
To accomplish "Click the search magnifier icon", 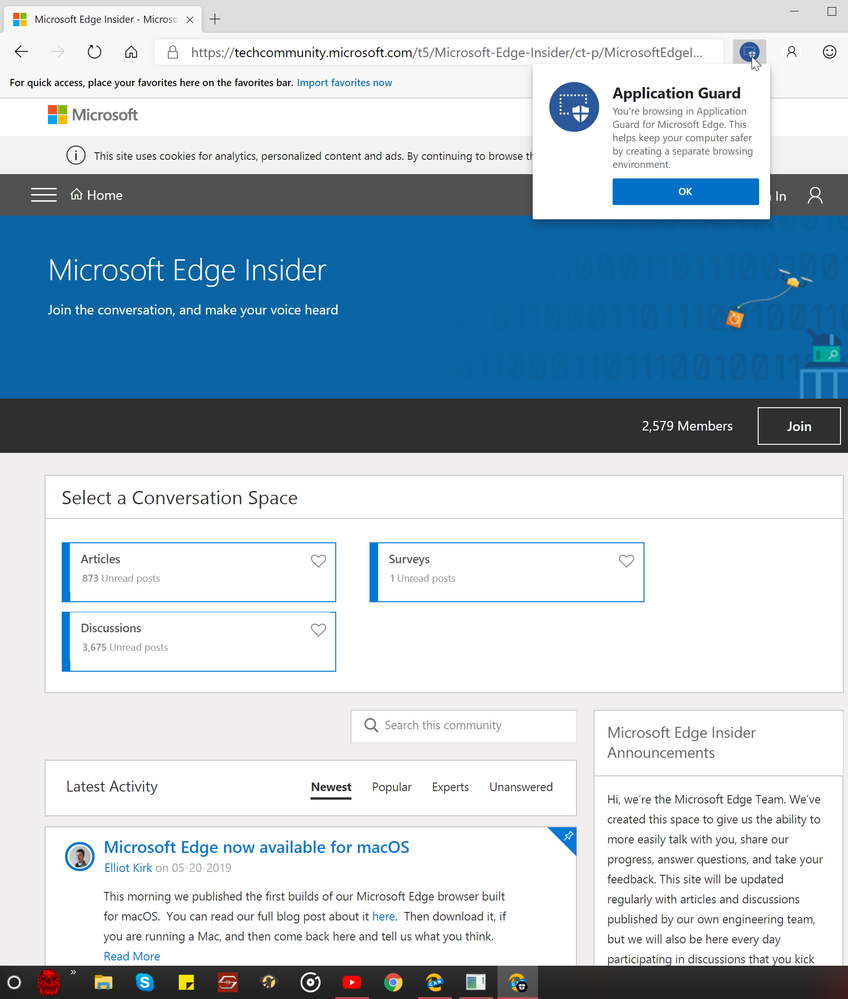I will point(371,725).
